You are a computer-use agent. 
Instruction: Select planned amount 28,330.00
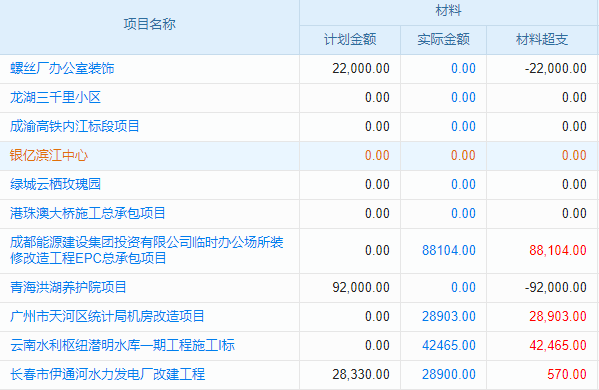pos(361,374)
